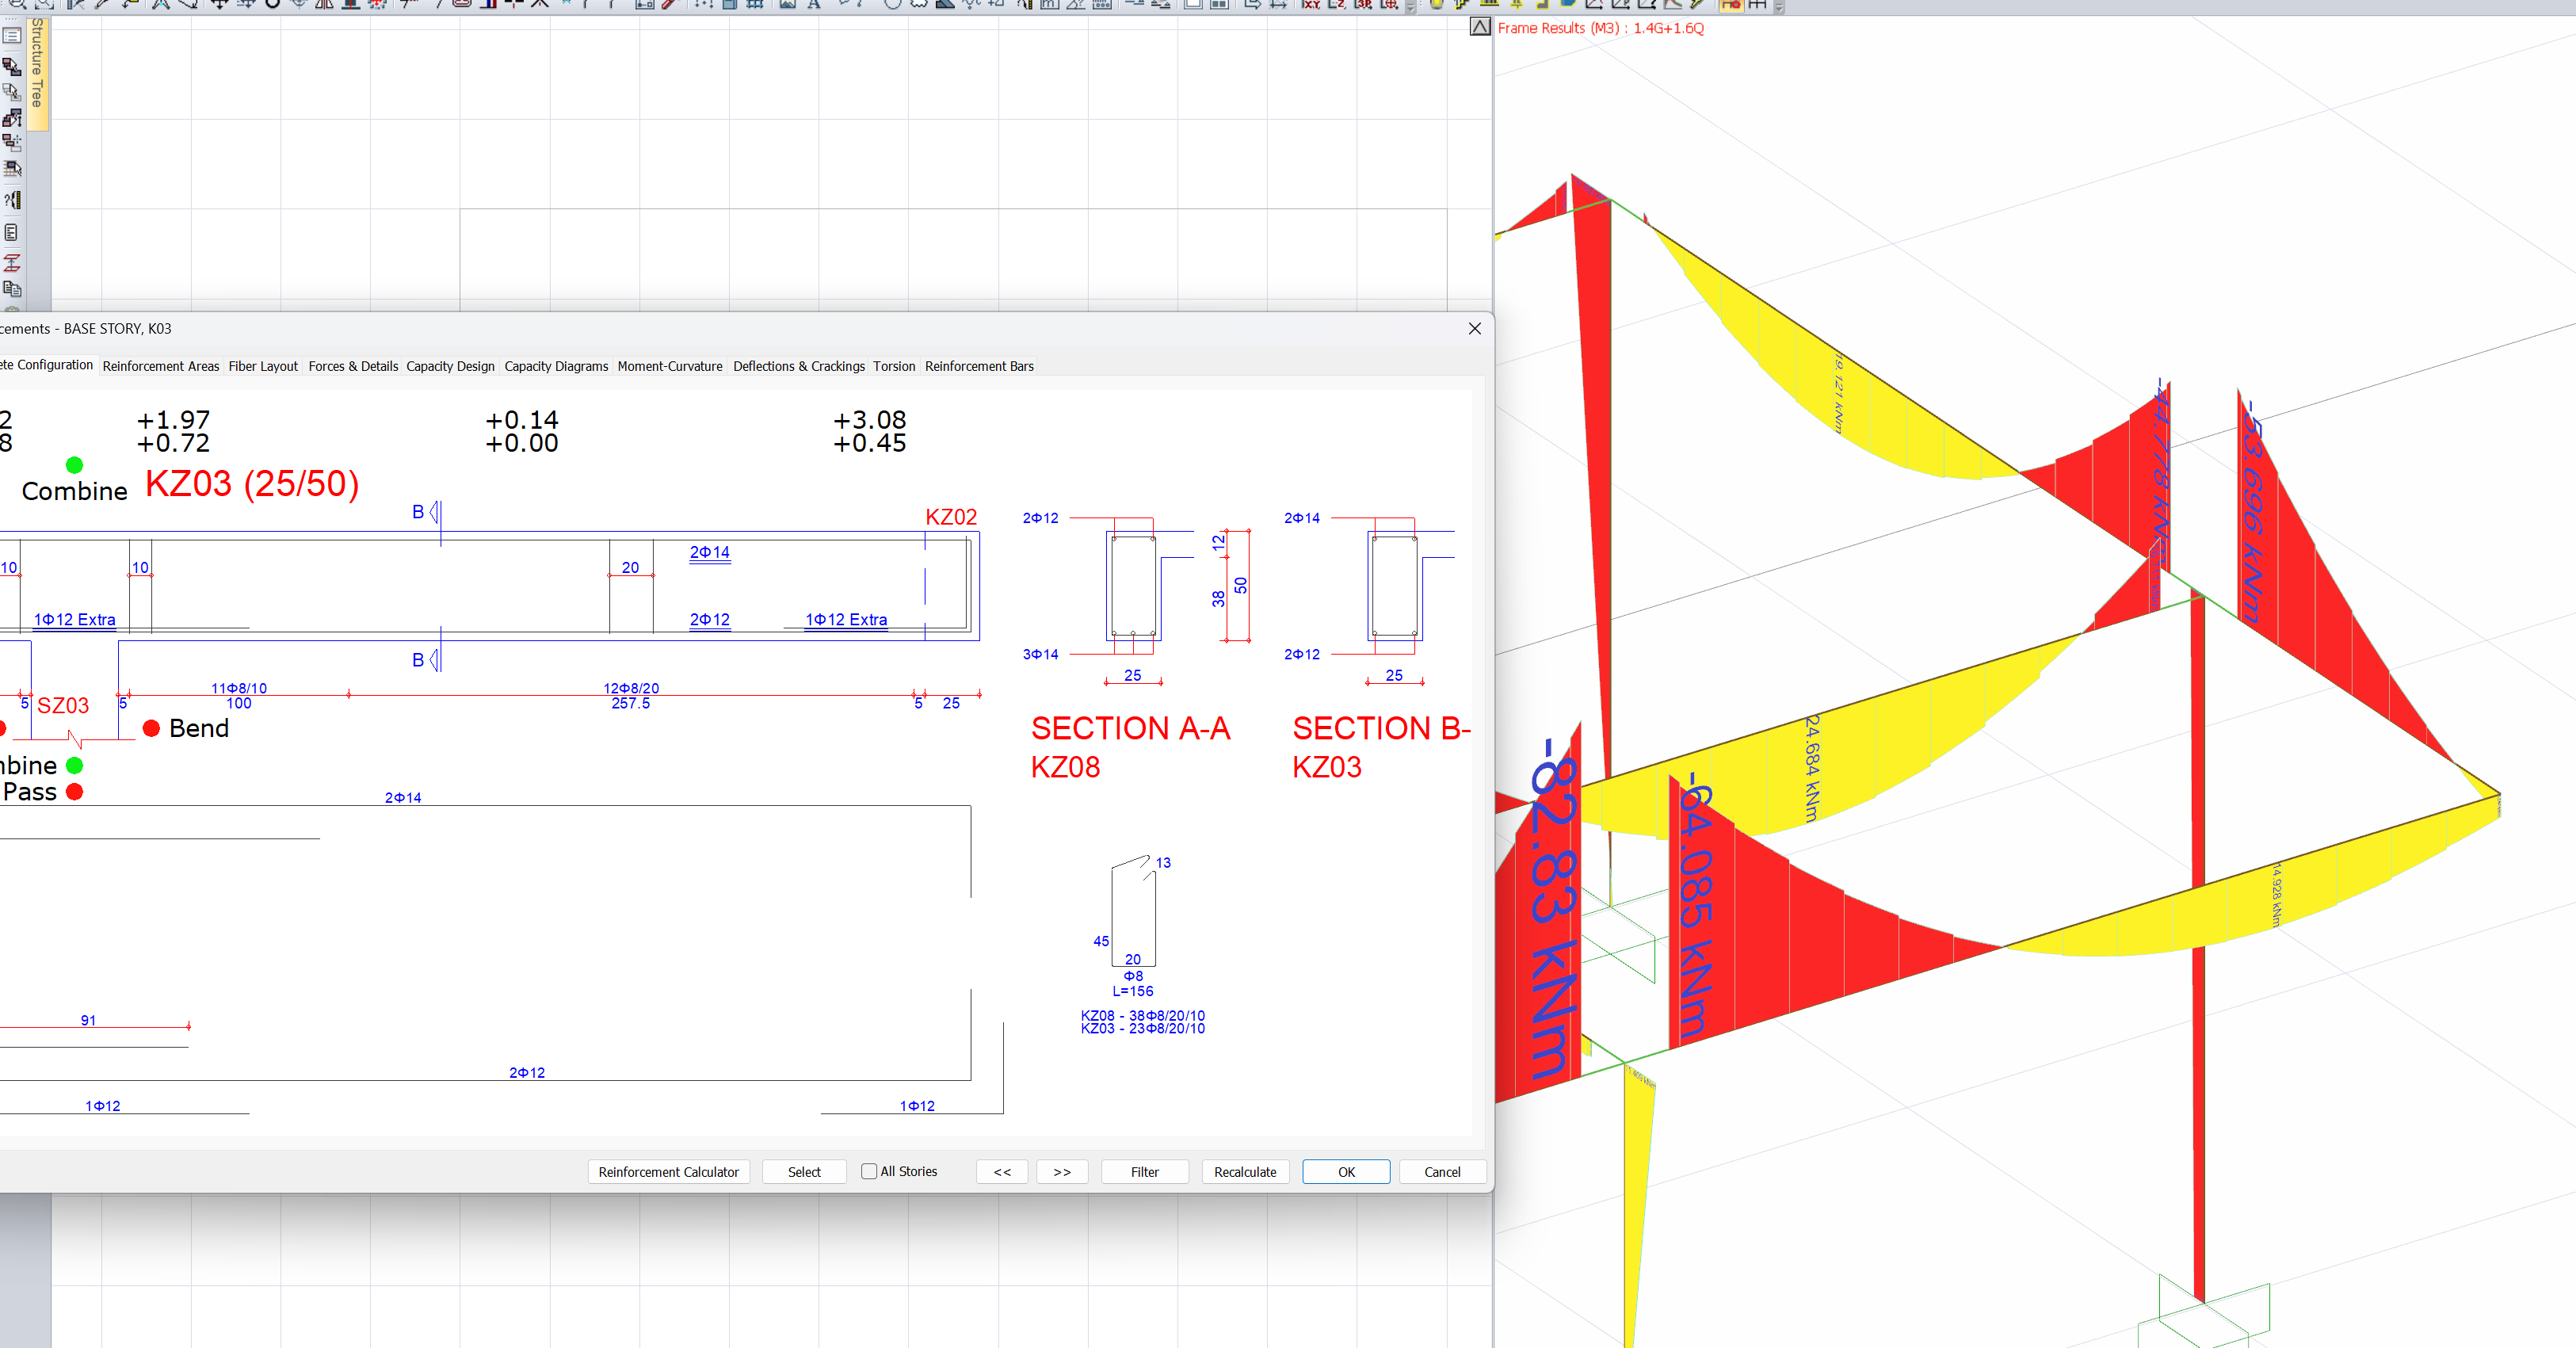Switch to the Torsion tab
Image resolution: width=2576 pixels, height=1348 pixels.
(x=894, y=366)
